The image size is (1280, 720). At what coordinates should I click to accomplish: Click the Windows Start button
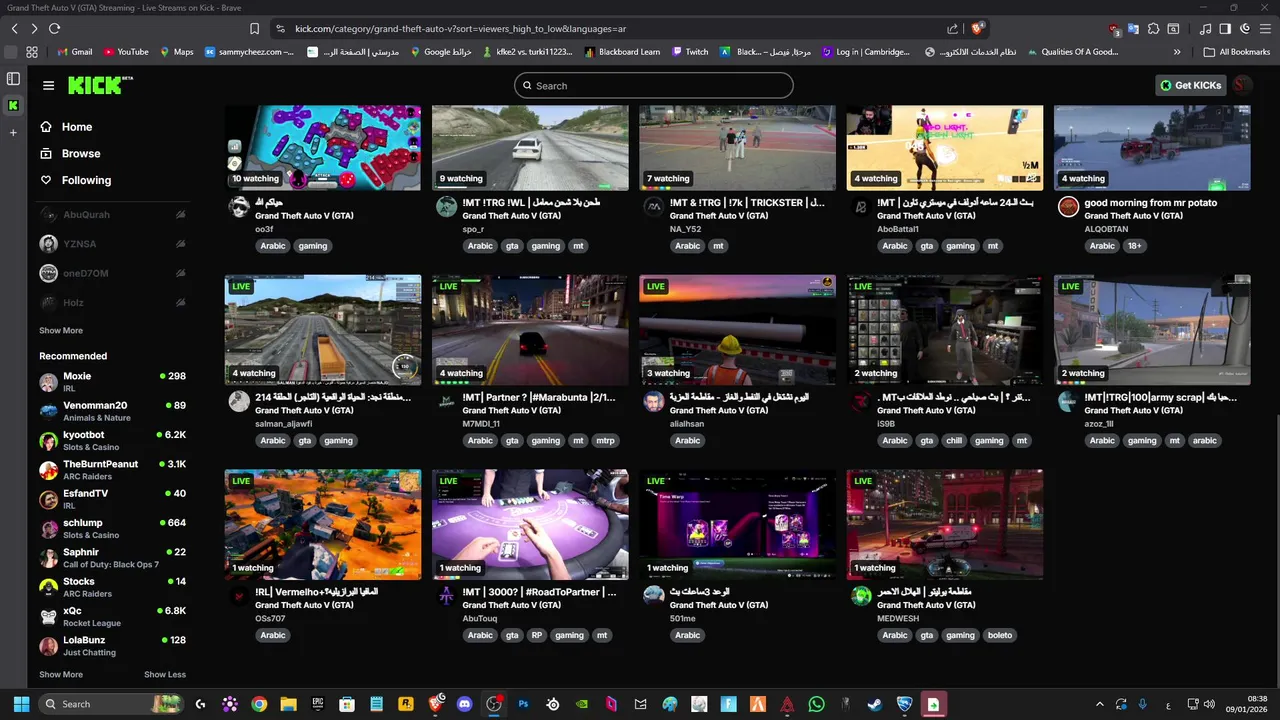tap(20, 704)
